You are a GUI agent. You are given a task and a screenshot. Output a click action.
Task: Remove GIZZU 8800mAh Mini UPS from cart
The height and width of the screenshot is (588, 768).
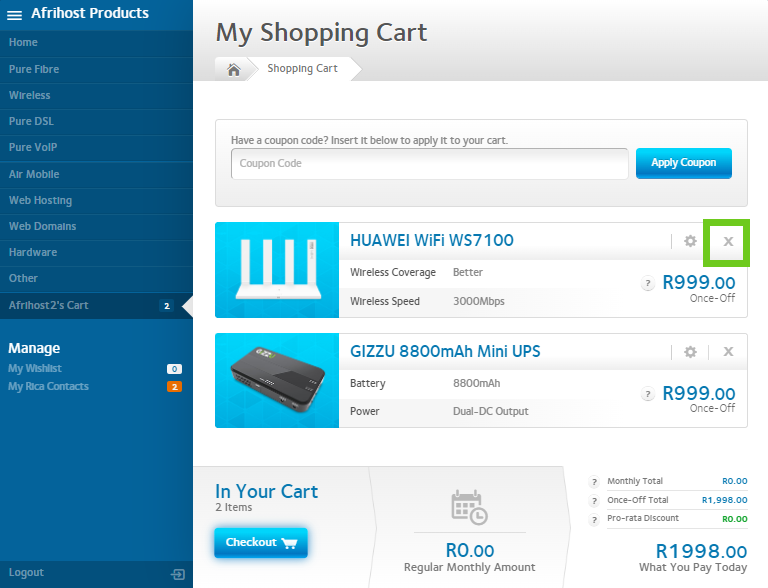tap(728, 352)
